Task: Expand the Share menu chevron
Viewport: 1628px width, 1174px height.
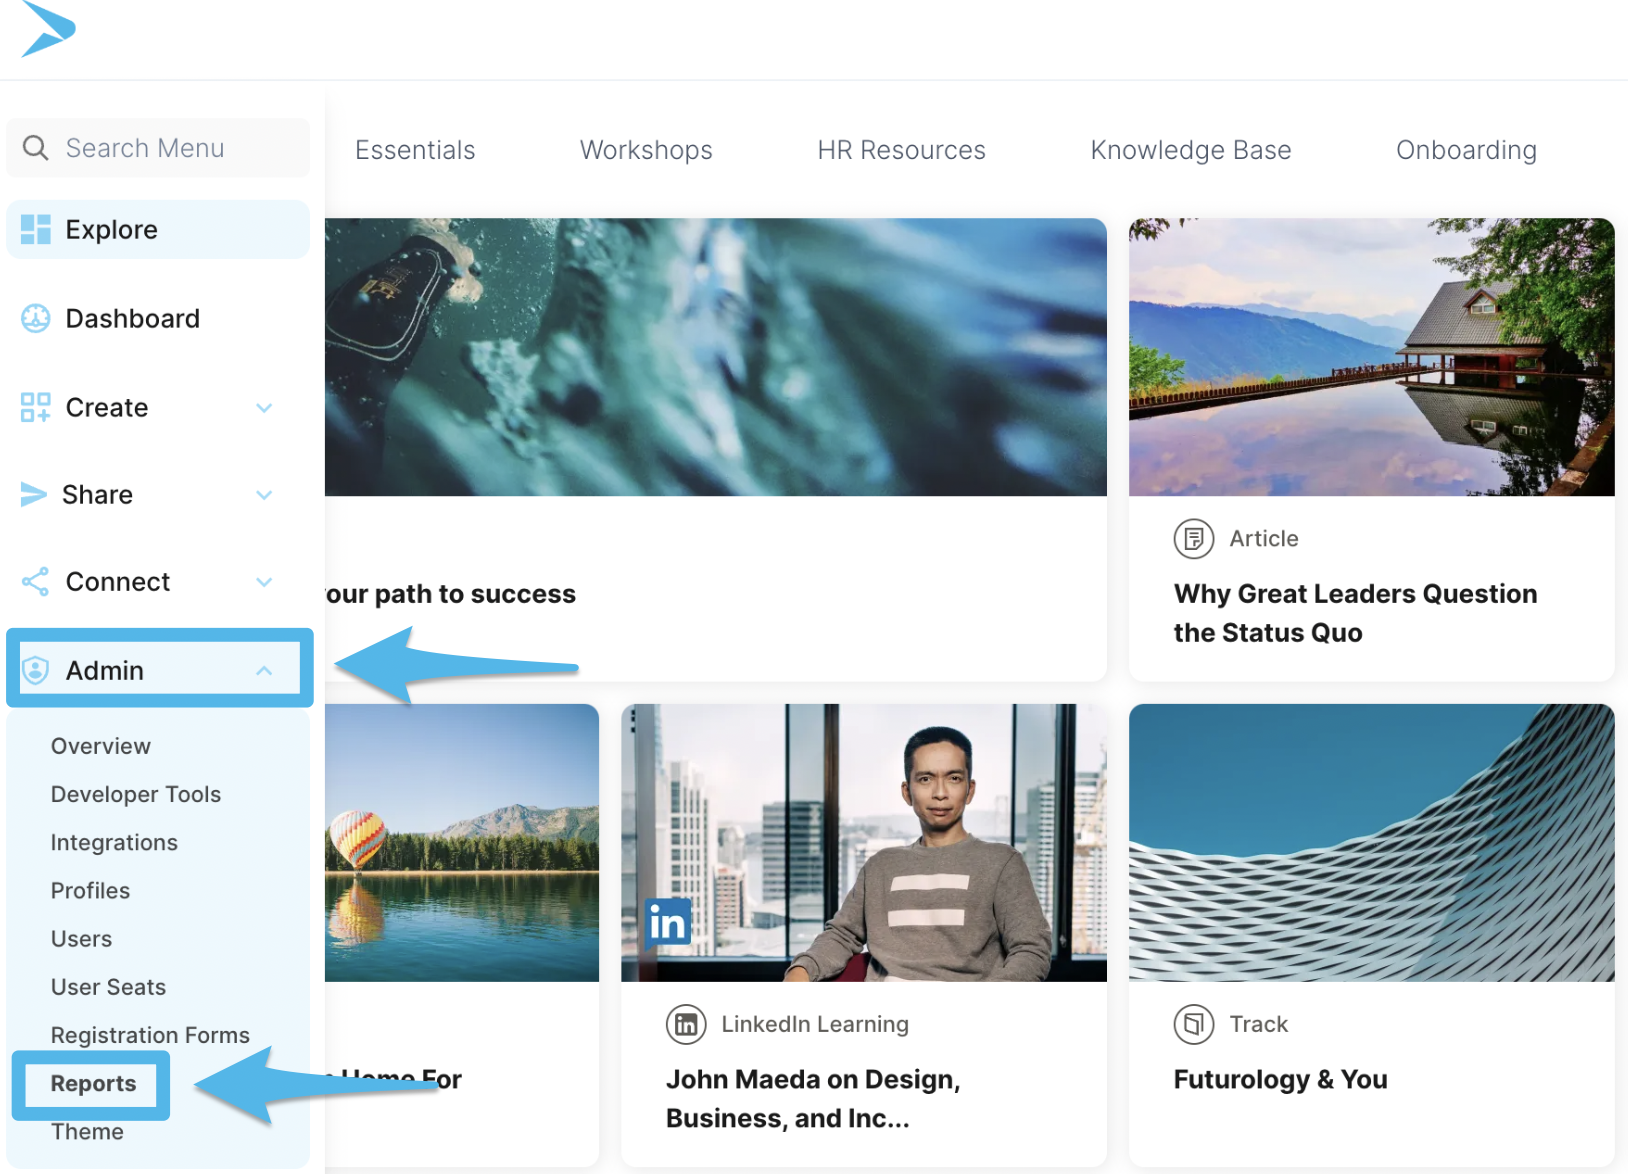Action: 264,495
